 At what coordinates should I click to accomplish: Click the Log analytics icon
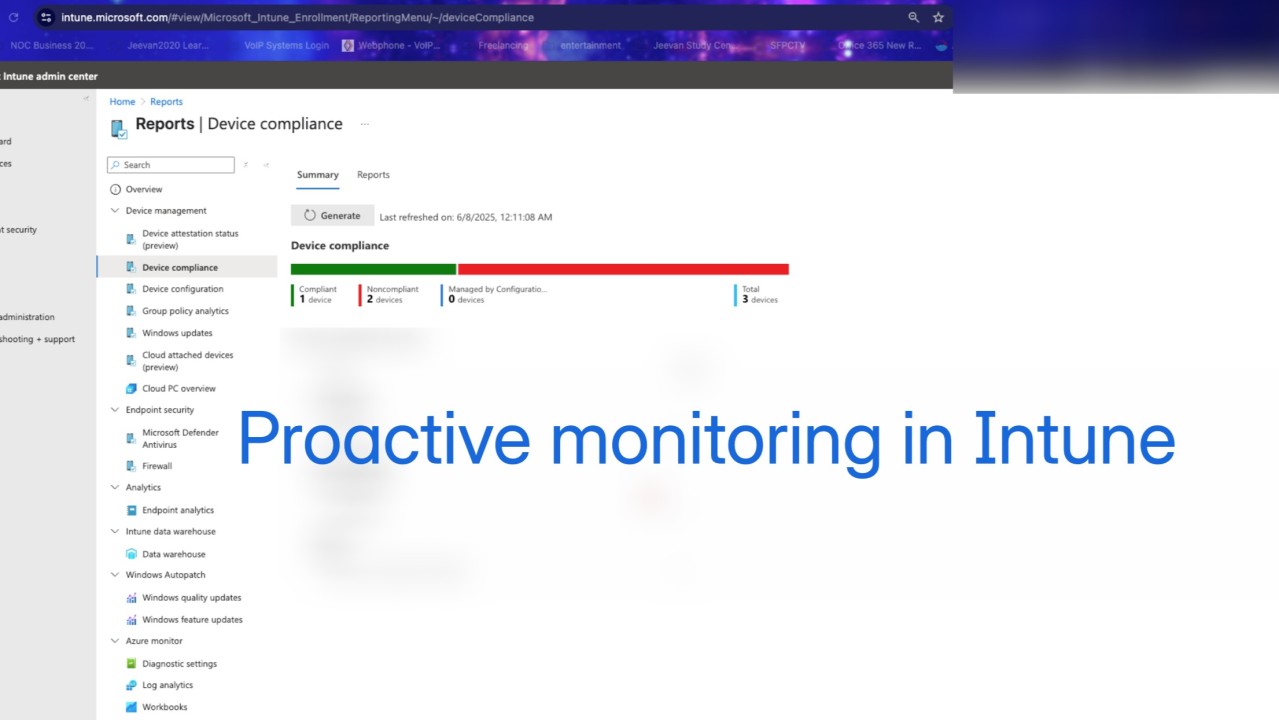click(131, 686)
